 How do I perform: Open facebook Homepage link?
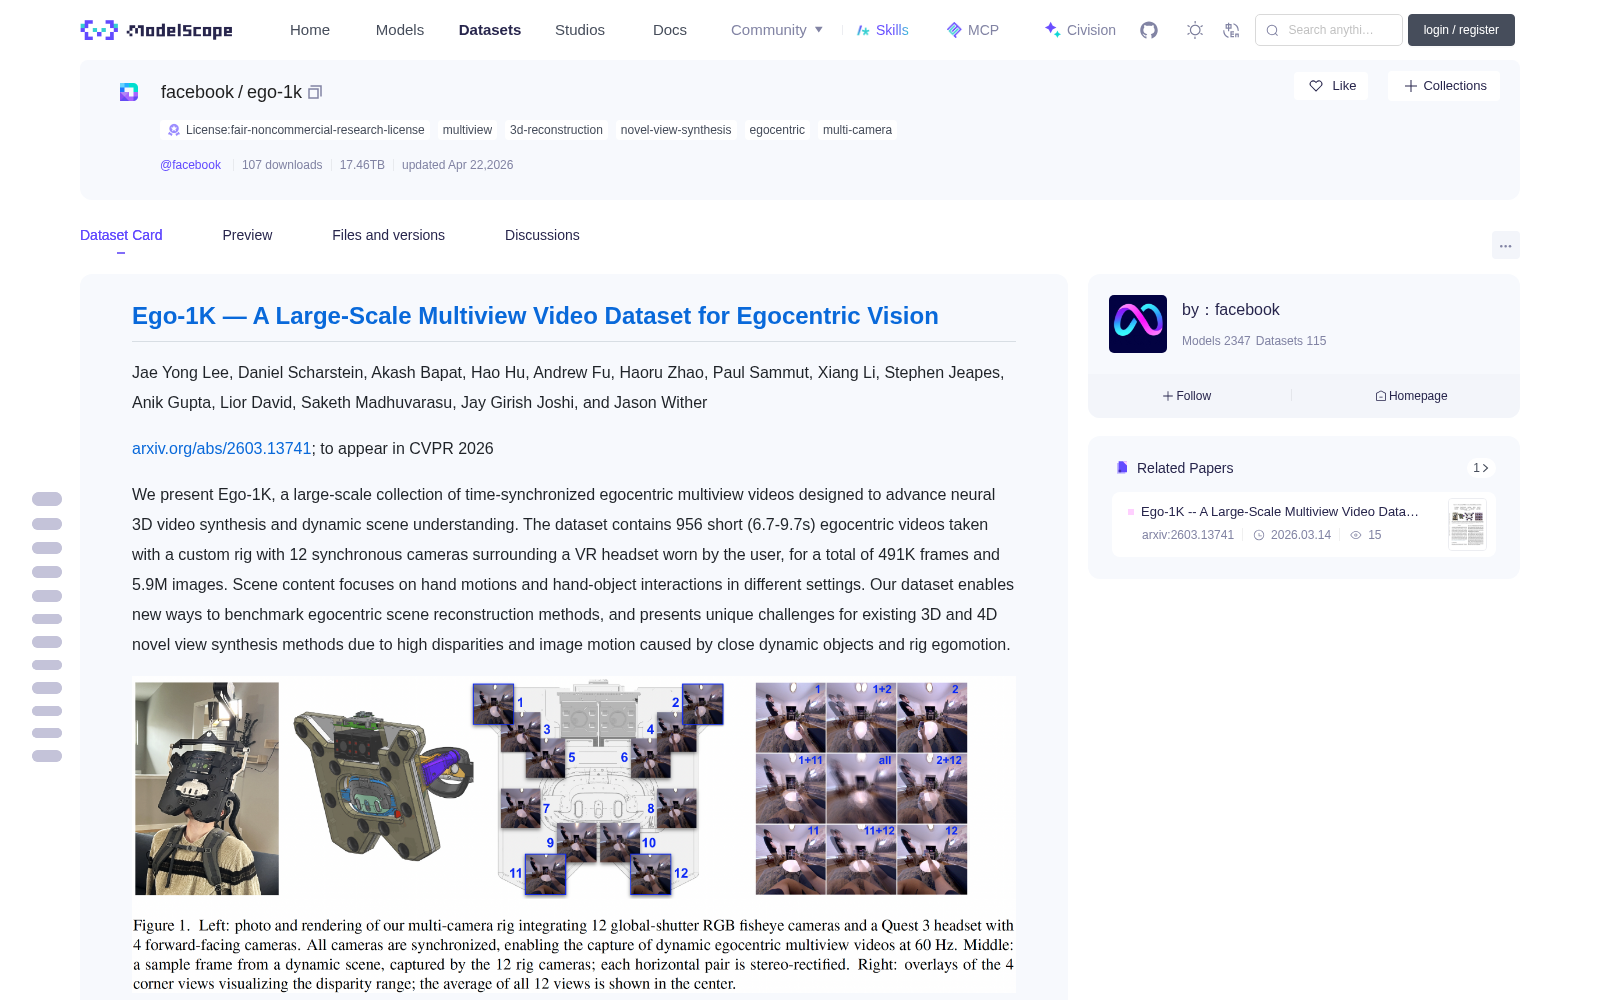pyautogui.click(x=1411, y=396)
